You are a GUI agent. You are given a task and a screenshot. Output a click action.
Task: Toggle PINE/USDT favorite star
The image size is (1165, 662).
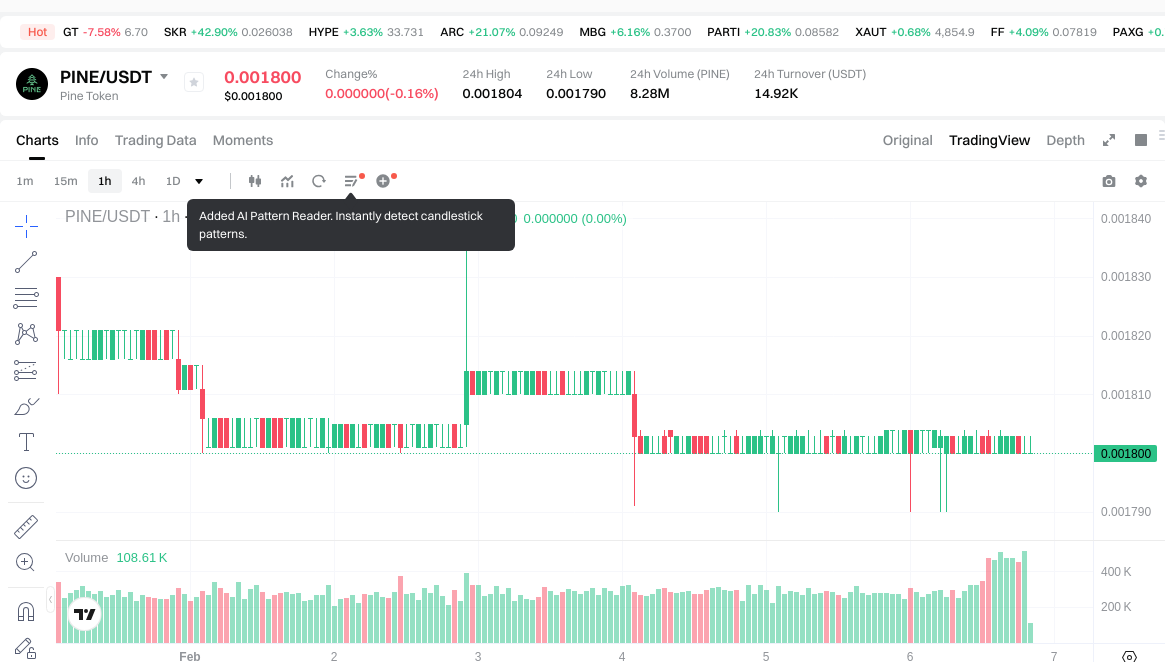tap(194, 82)
